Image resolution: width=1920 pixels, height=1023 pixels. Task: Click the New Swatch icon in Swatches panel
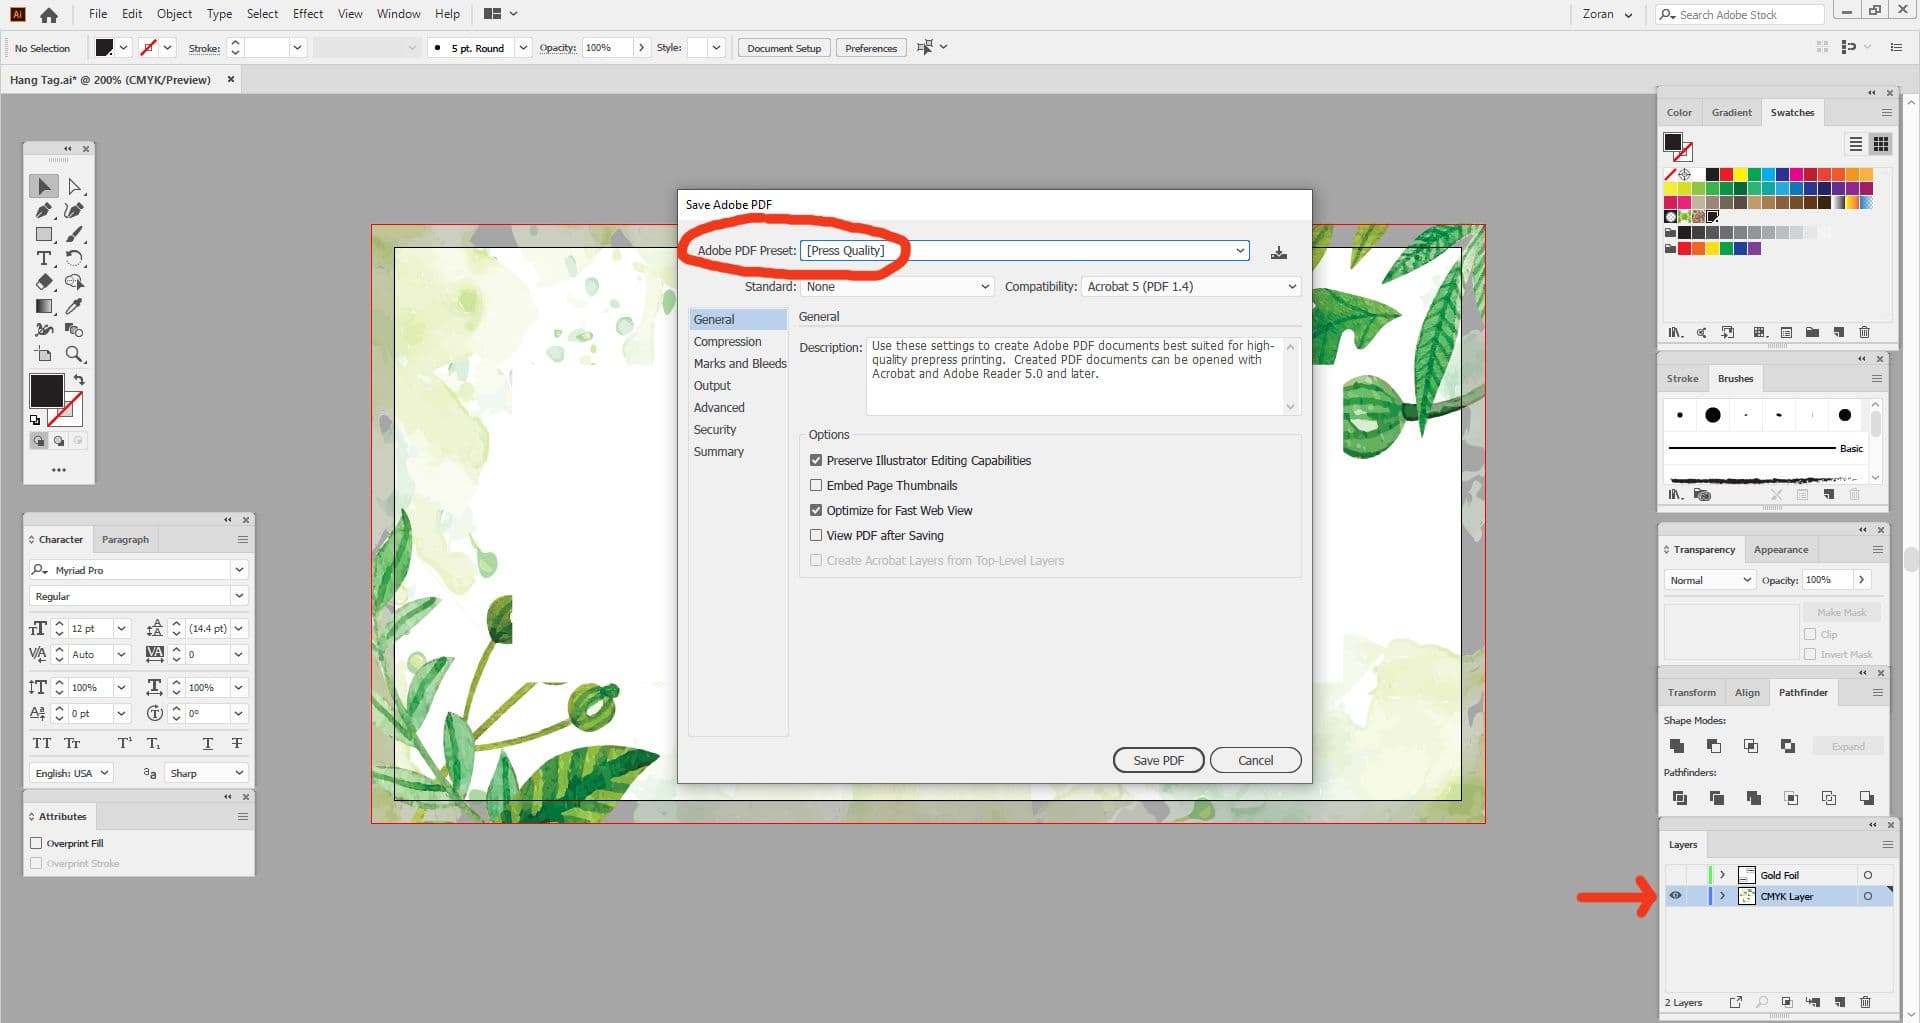click(x=1837, y=332)
